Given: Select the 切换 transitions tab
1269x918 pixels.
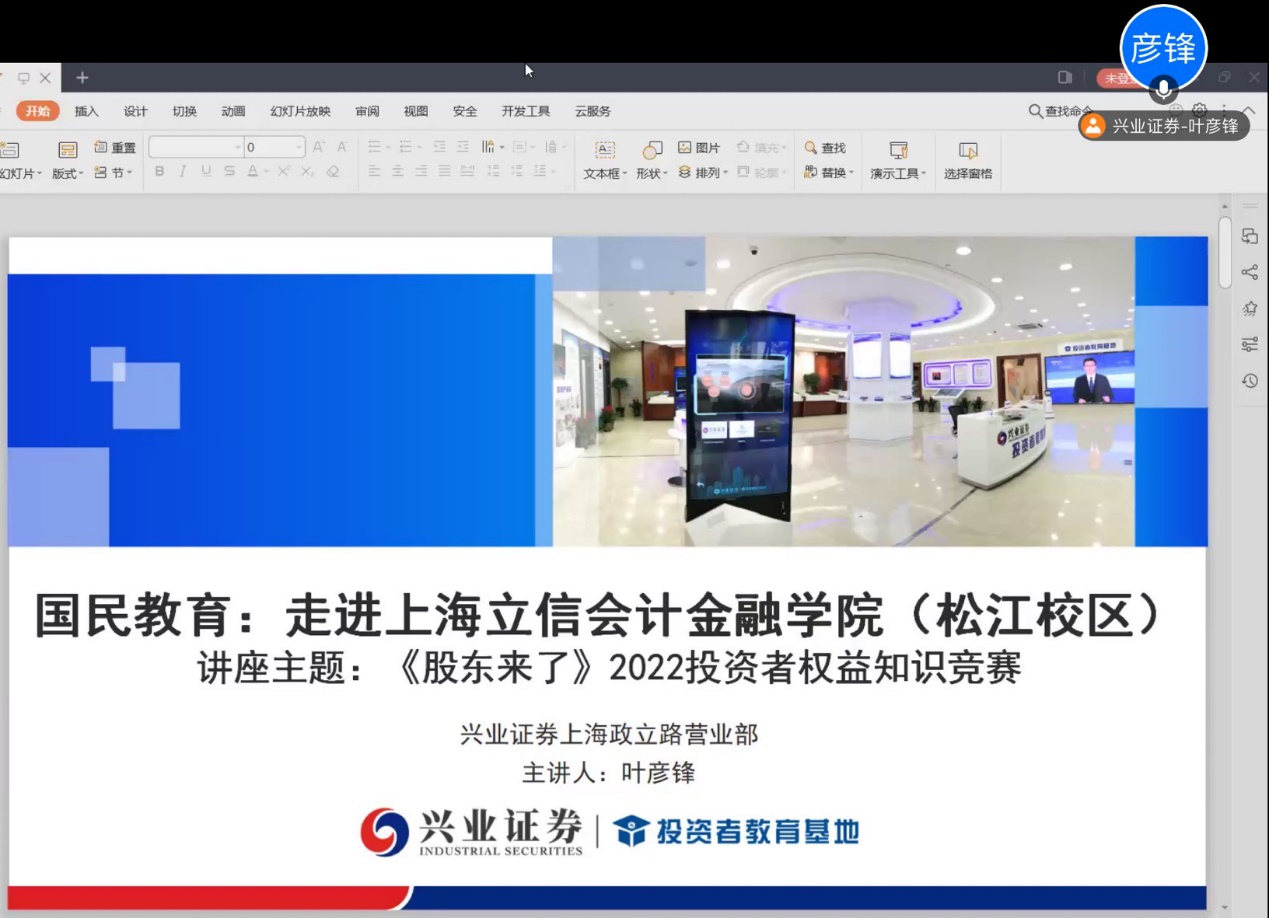Looking at the screenshot, I should (x=185, y=111).
